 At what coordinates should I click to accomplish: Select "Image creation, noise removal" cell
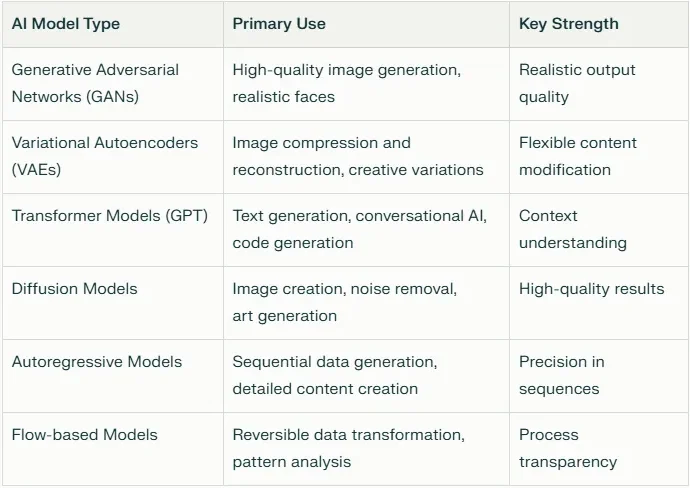click(x=345, y=302)
